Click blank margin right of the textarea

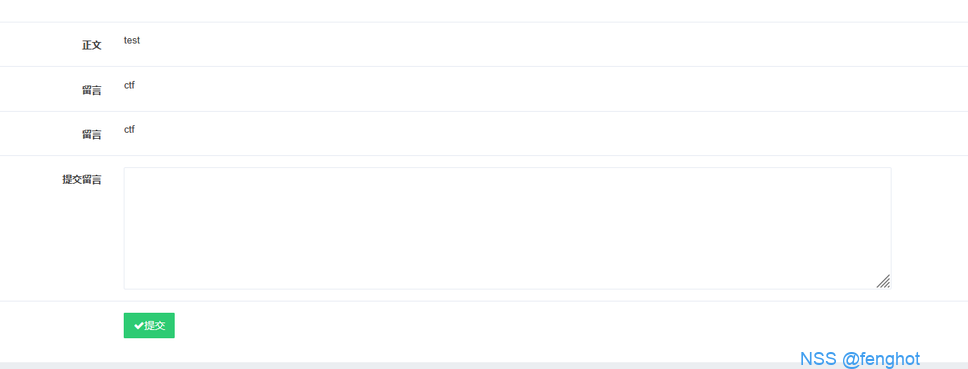click(929, 228)
